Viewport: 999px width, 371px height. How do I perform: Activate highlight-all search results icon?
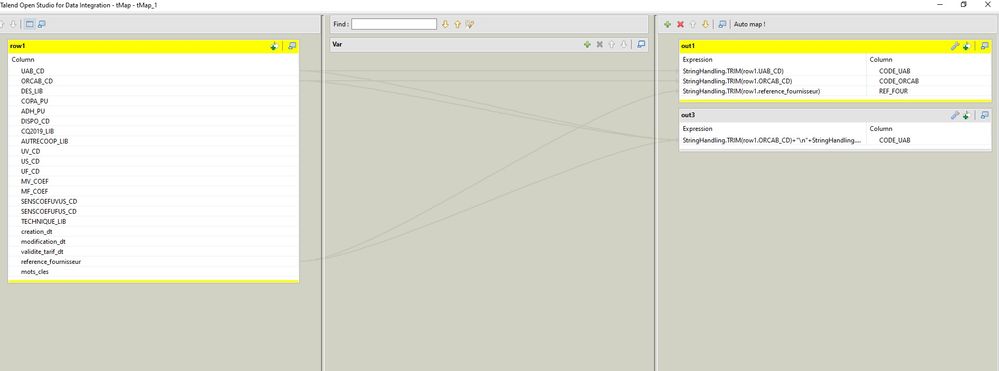pyautogui.click(x=470, y=24)
